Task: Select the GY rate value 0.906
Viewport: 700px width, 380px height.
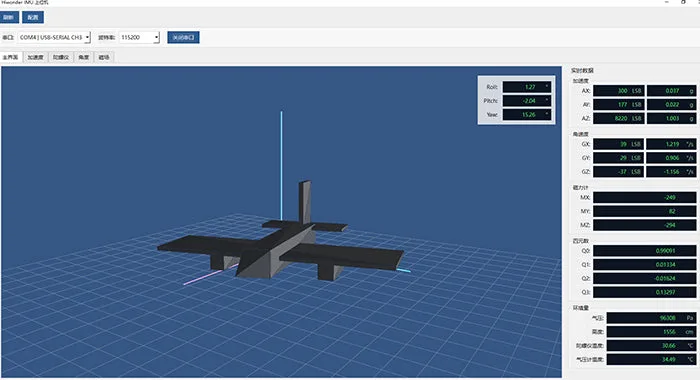Action: (671, 158)
